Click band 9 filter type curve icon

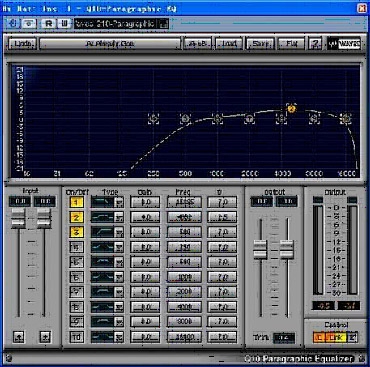pos(102,322)
